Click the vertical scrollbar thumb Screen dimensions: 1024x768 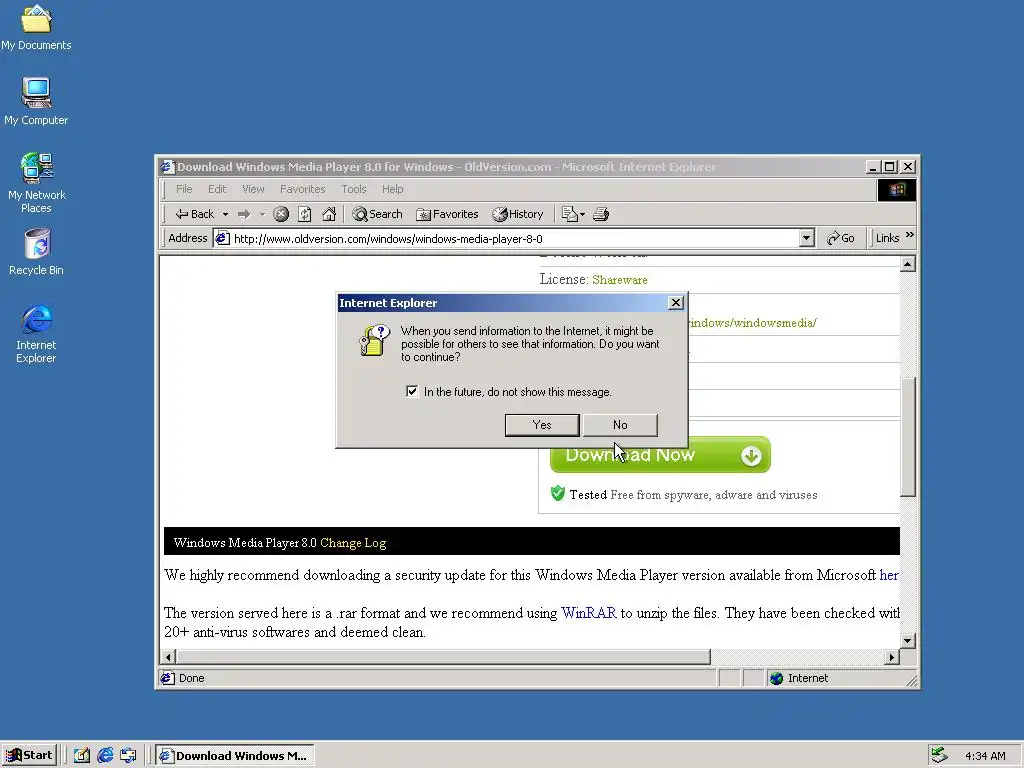click(908, 438)
